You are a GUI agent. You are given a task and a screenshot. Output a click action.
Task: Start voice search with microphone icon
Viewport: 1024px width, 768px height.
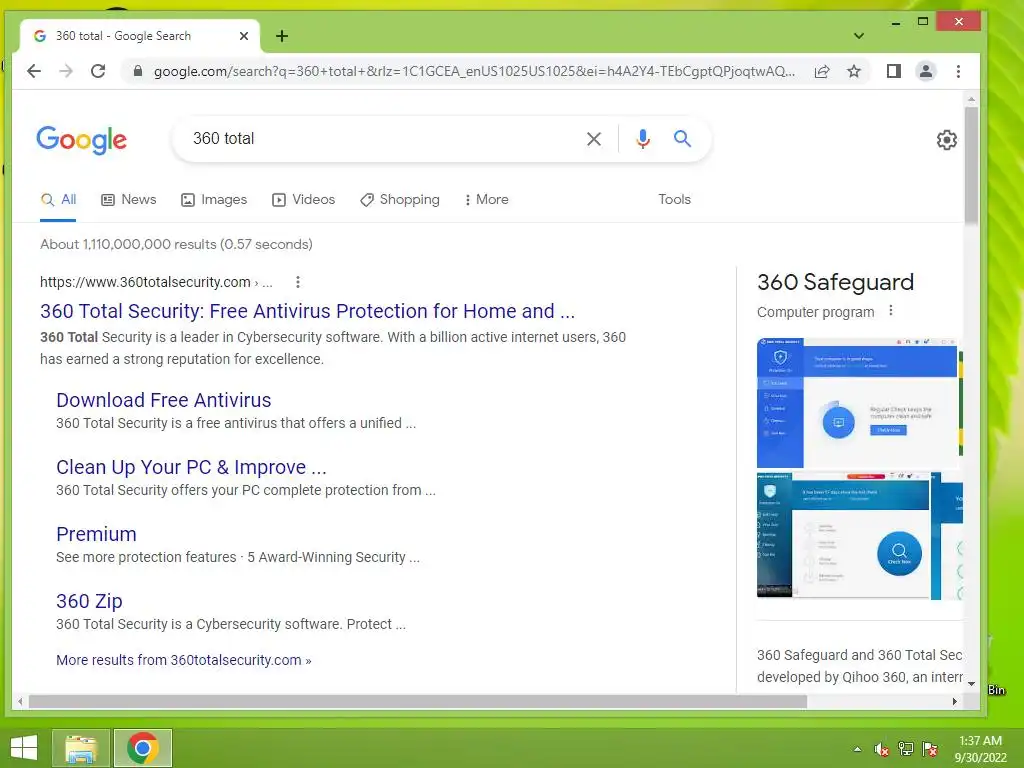[x=643, y=138]
